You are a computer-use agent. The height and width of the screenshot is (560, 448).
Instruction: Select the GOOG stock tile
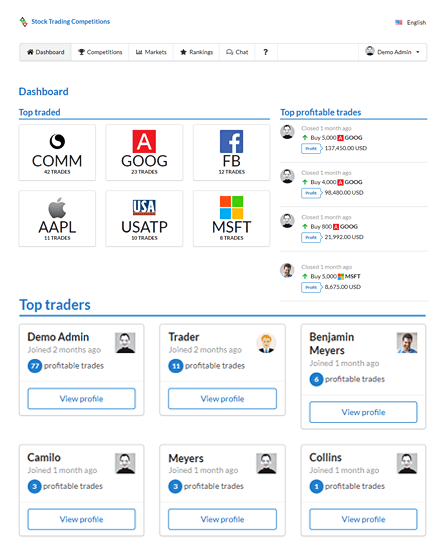click(x=144, y=152)
